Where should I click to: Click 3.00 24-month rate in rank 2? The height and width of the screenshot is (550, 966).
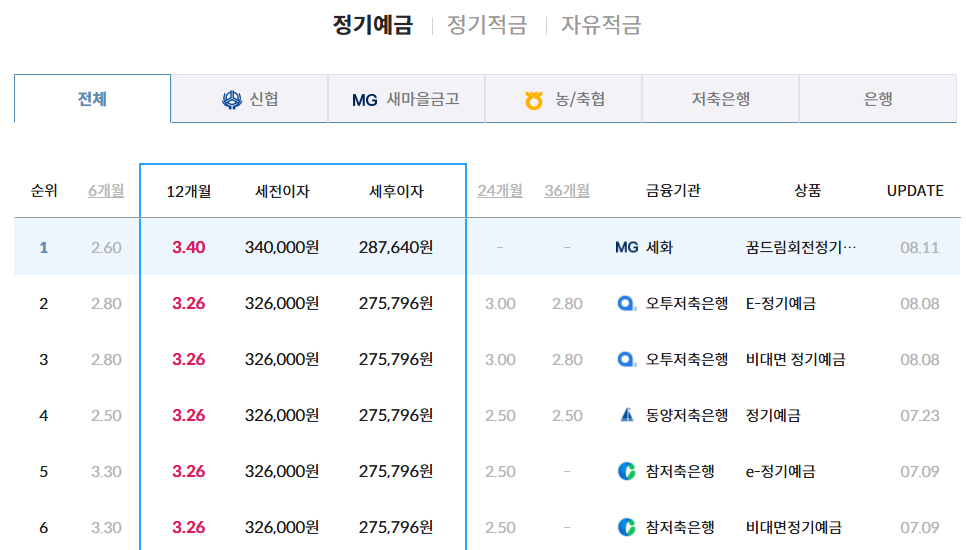tap(500, 304)
